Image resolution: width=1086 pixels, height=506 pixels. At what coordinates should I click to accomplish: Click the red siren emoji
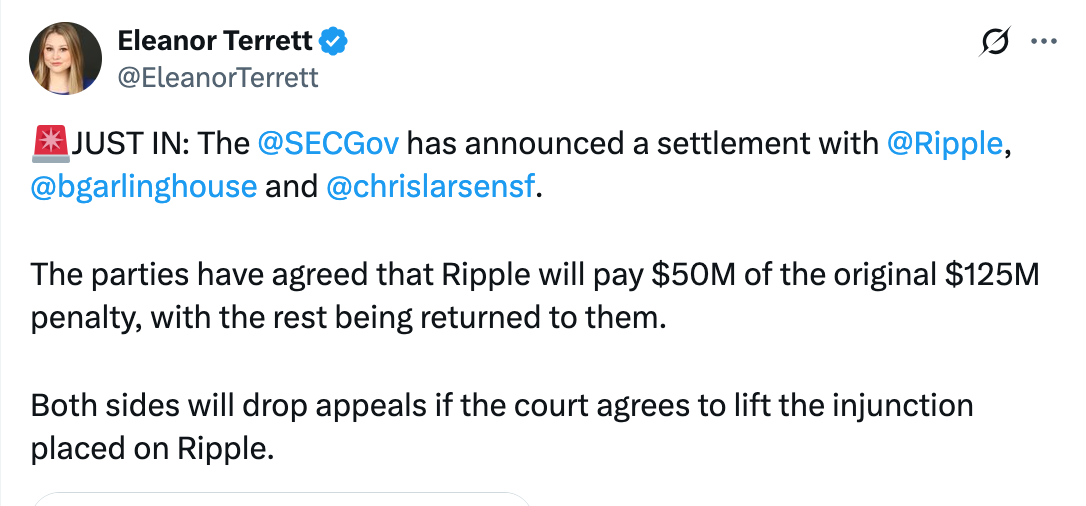[x=50, y=143]
